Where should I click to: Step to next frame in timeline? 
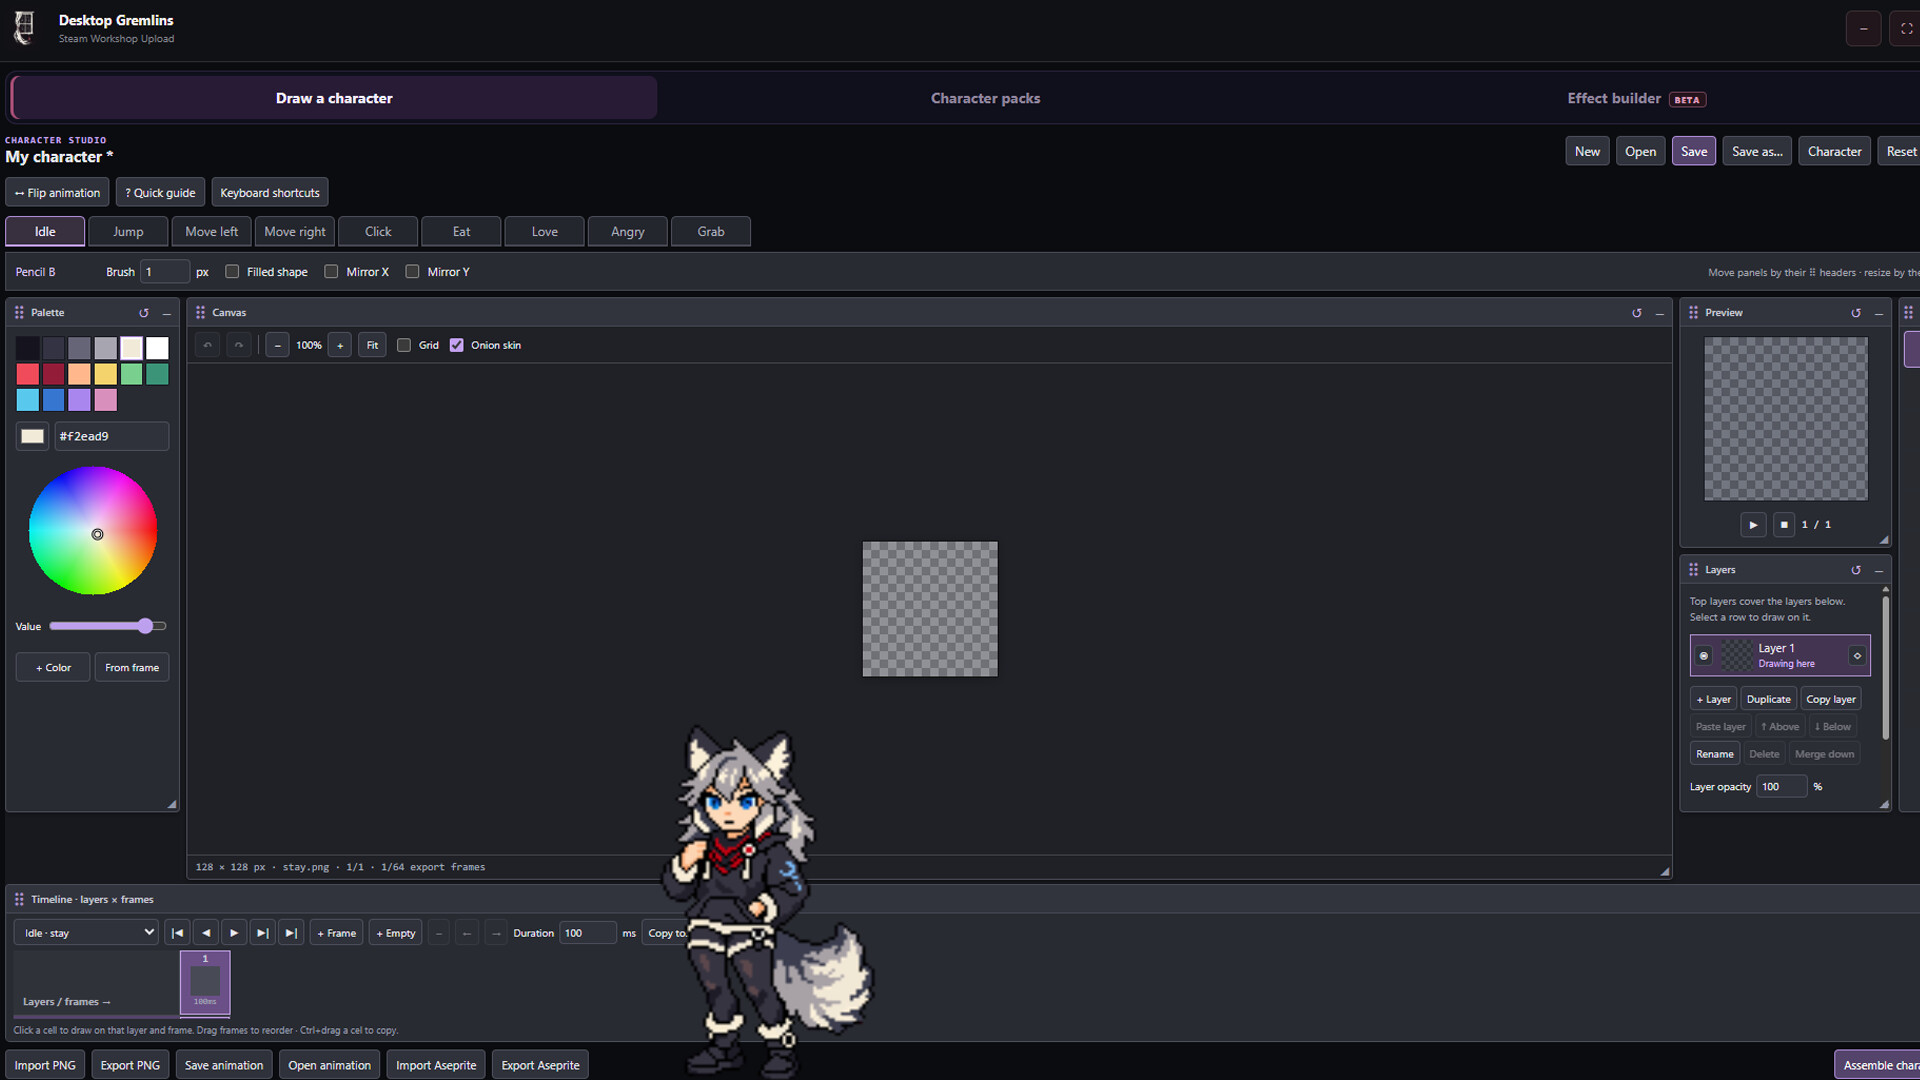click(262, 933)
